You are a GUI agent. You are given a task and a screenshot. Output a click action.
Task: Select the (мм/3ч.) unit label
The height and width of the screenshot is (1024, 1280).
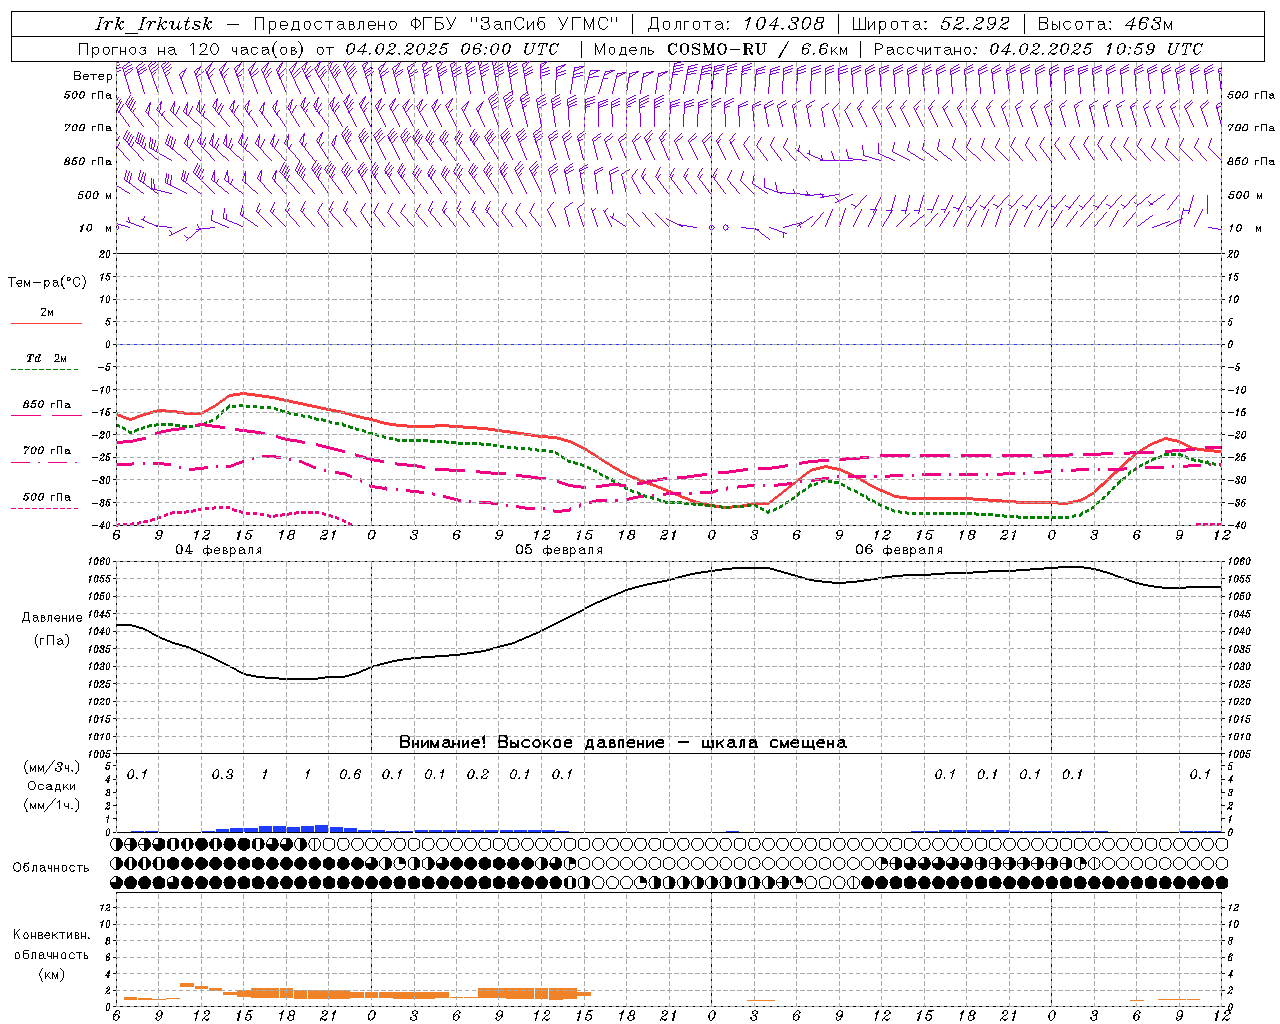point(52,767)
